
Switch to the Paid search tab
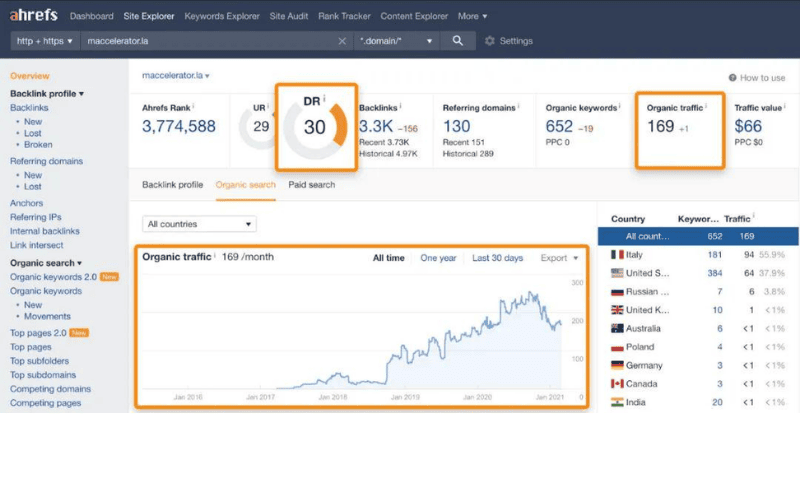312,185
